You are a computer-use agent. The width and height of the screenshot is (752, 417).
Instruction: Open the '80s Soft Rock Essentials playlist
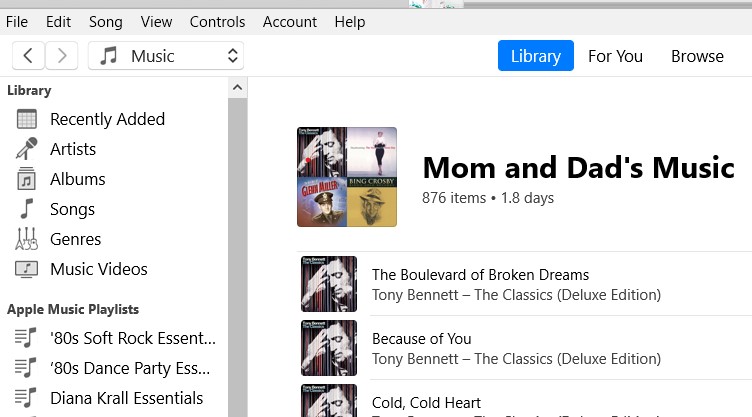tap(133, 338)
